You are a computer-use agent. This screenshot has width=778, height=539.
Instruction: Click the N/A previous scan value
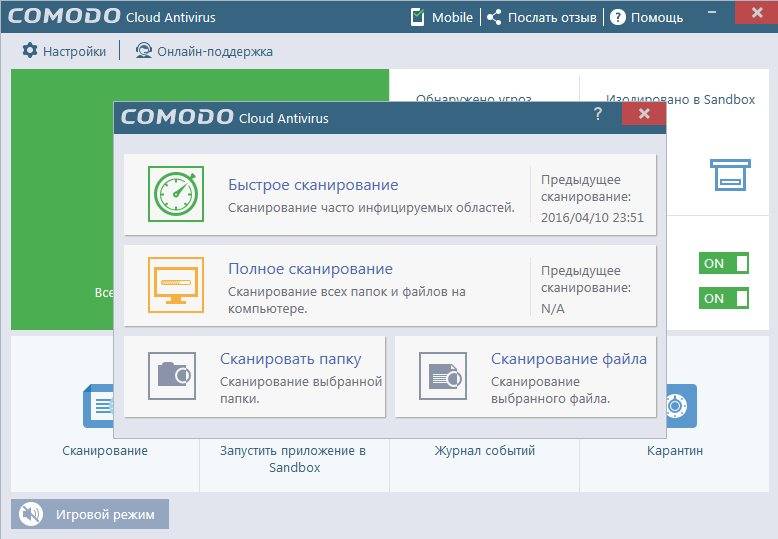tap(553, 308)
